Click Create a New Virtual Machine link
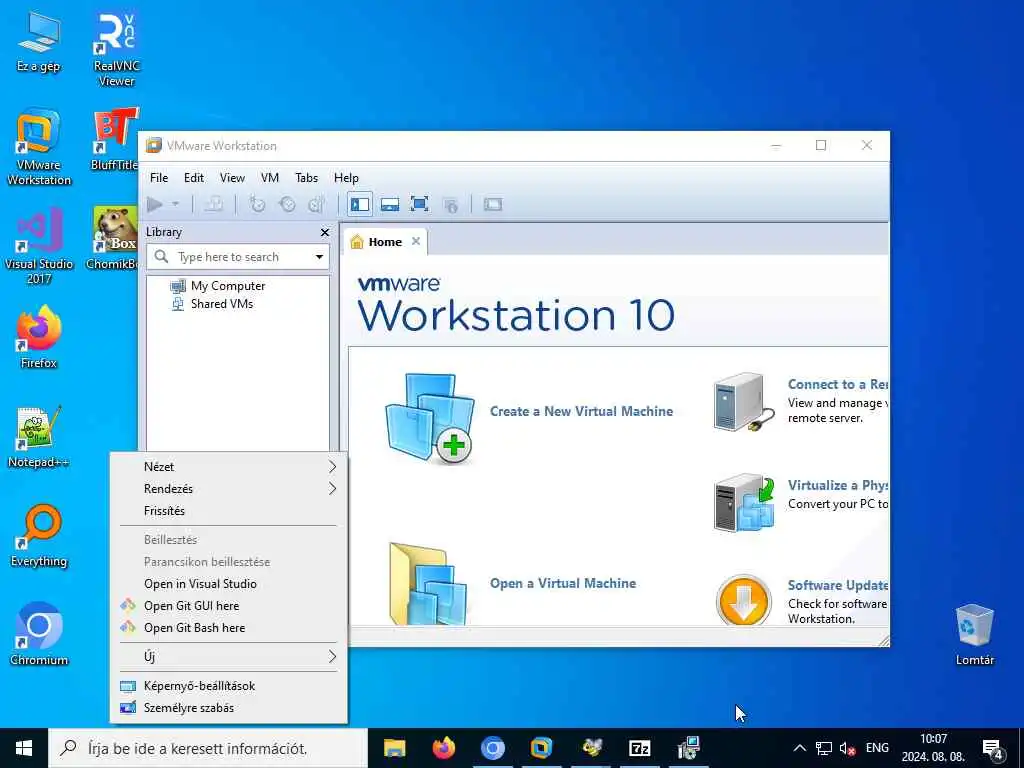Image resolution: width=1024 pixels, height=768 pixels. (x=581, y=411)
